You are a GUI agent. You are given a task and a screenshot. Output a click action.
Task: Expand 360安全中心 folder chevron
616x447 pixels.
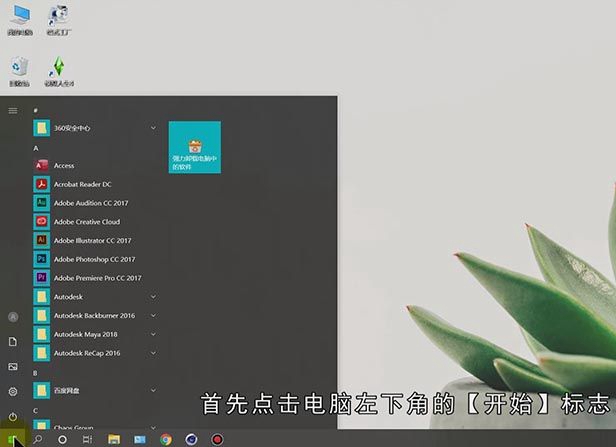click(153, 128)
